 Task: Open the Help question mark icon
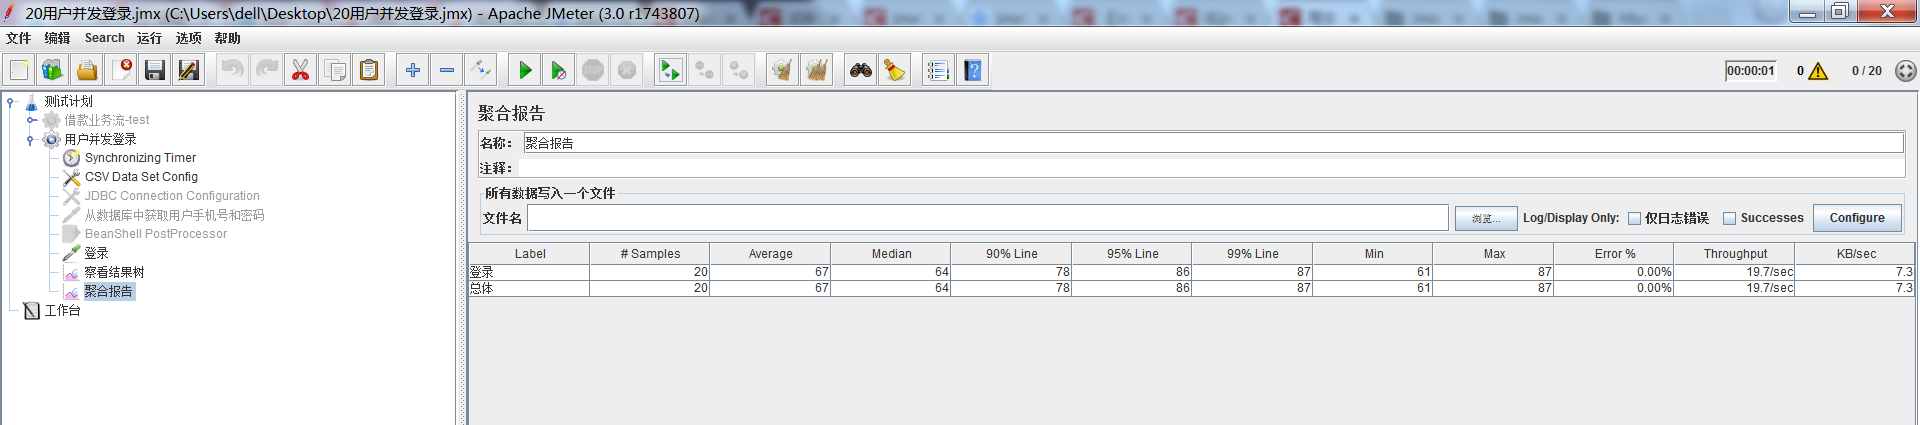[x=973, y=70]
